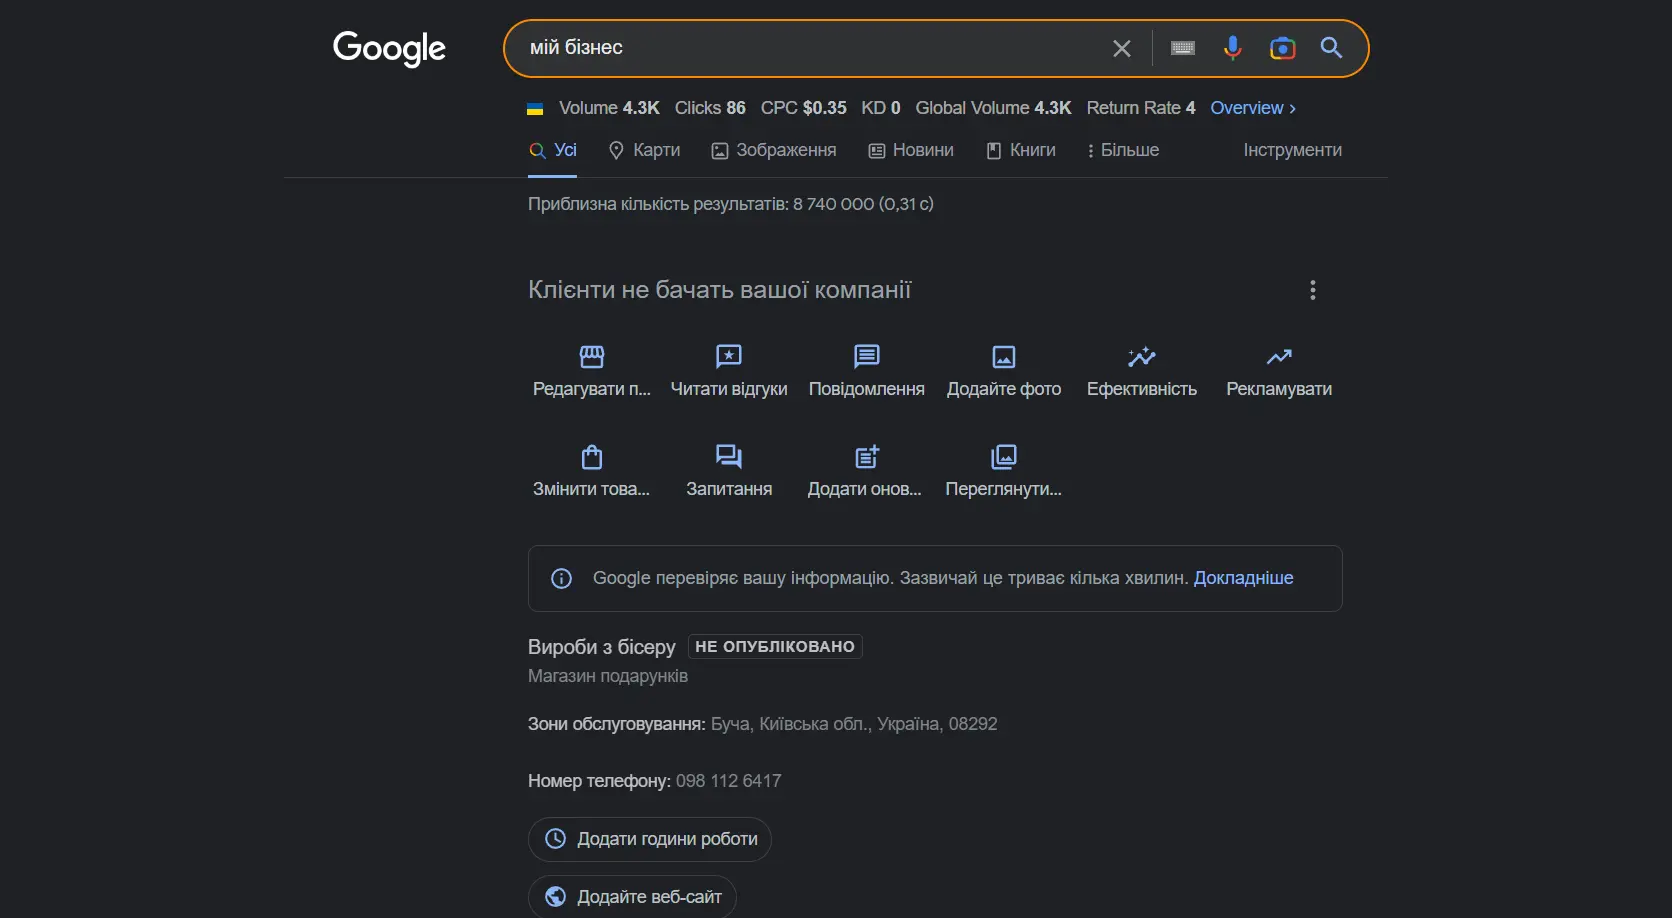Image resolution: width=1672 pixels, height=918 pixels.
Task: Click the Рекламувати trending arrow icon
Action: [x=1279, y=357]
